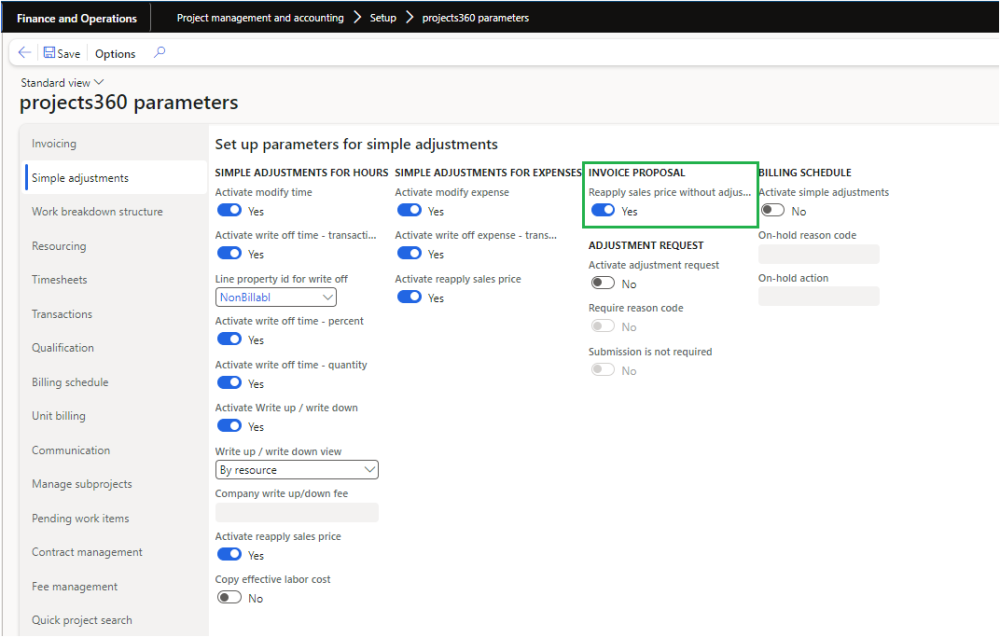The image size is (1000, 637).
Task: Enable Activate adjustment request toggle
Action: click(602, 284)
